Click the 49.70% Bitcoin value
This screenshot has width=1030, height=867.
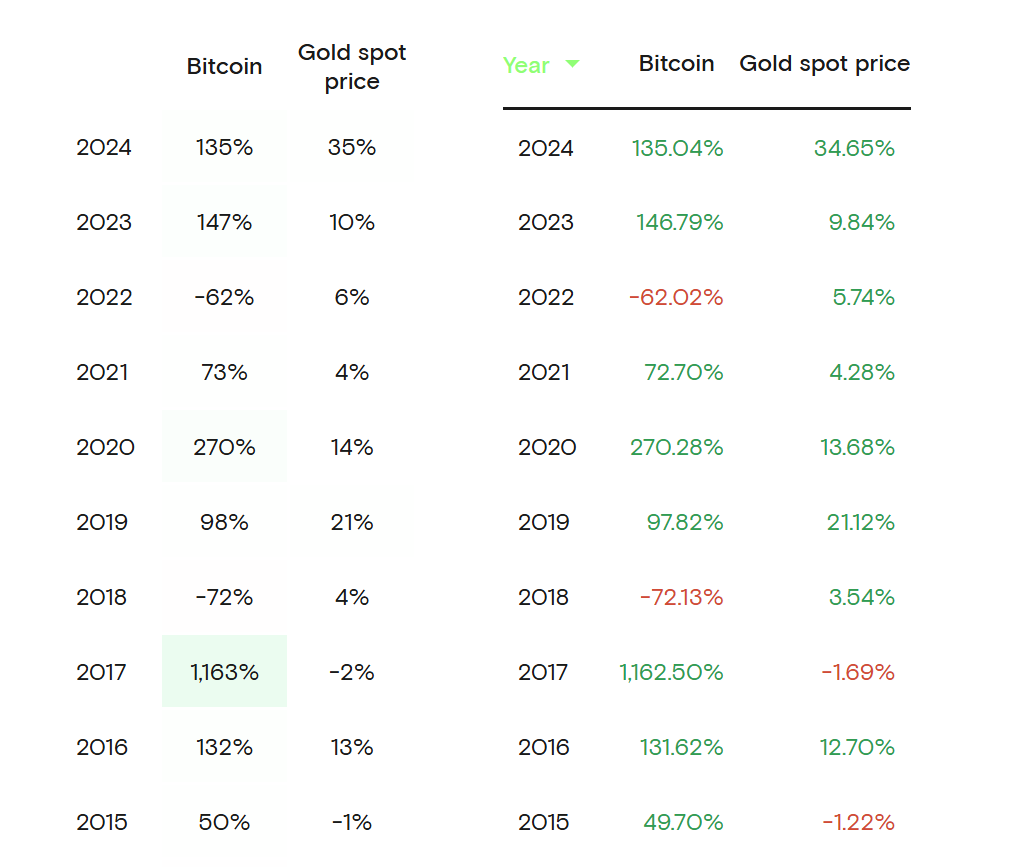[683, 822]
